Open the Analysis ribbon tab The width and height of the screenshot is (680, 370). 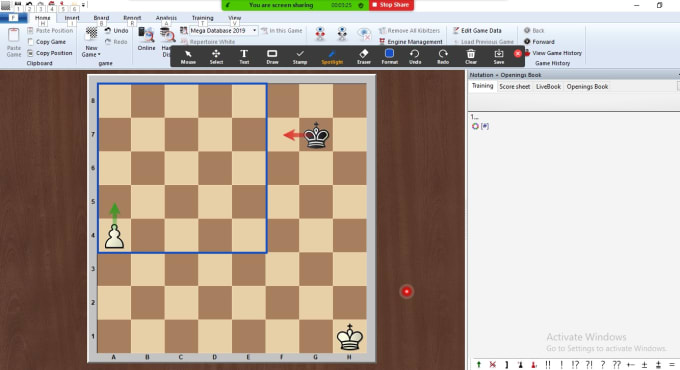[166, 18]
